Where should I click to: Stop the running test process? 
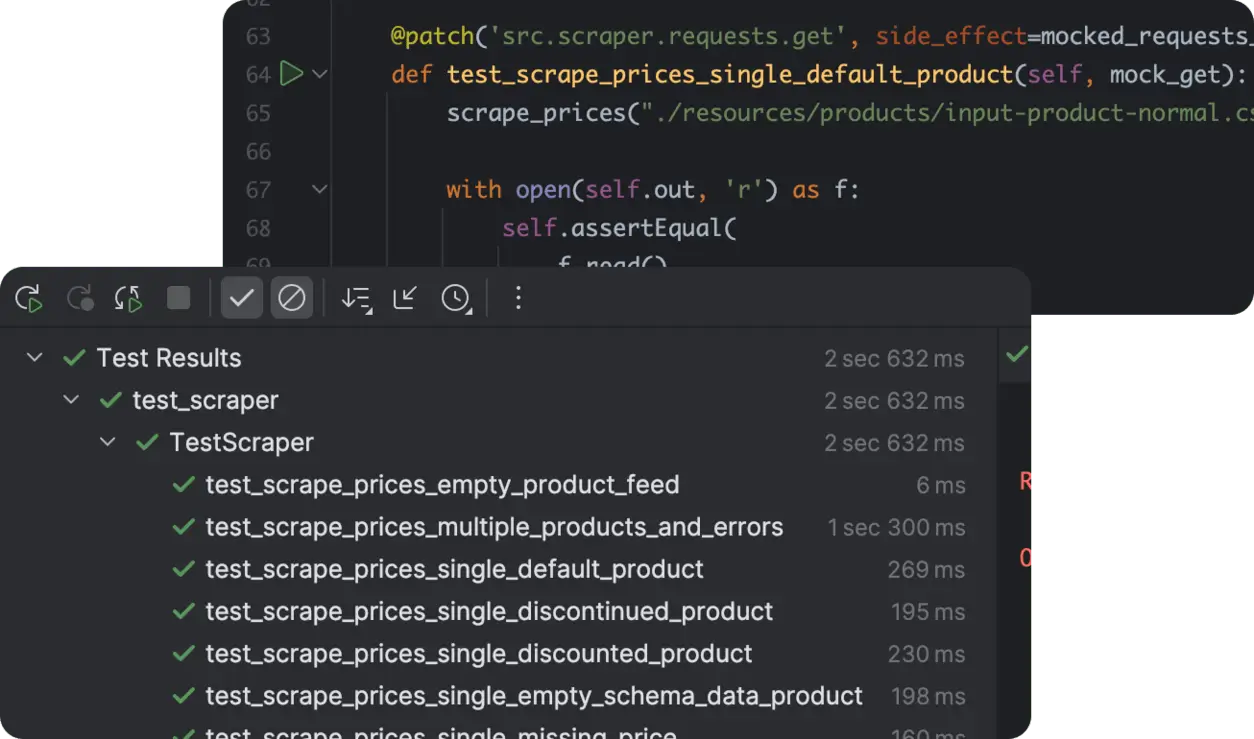[x=180, y=297]
